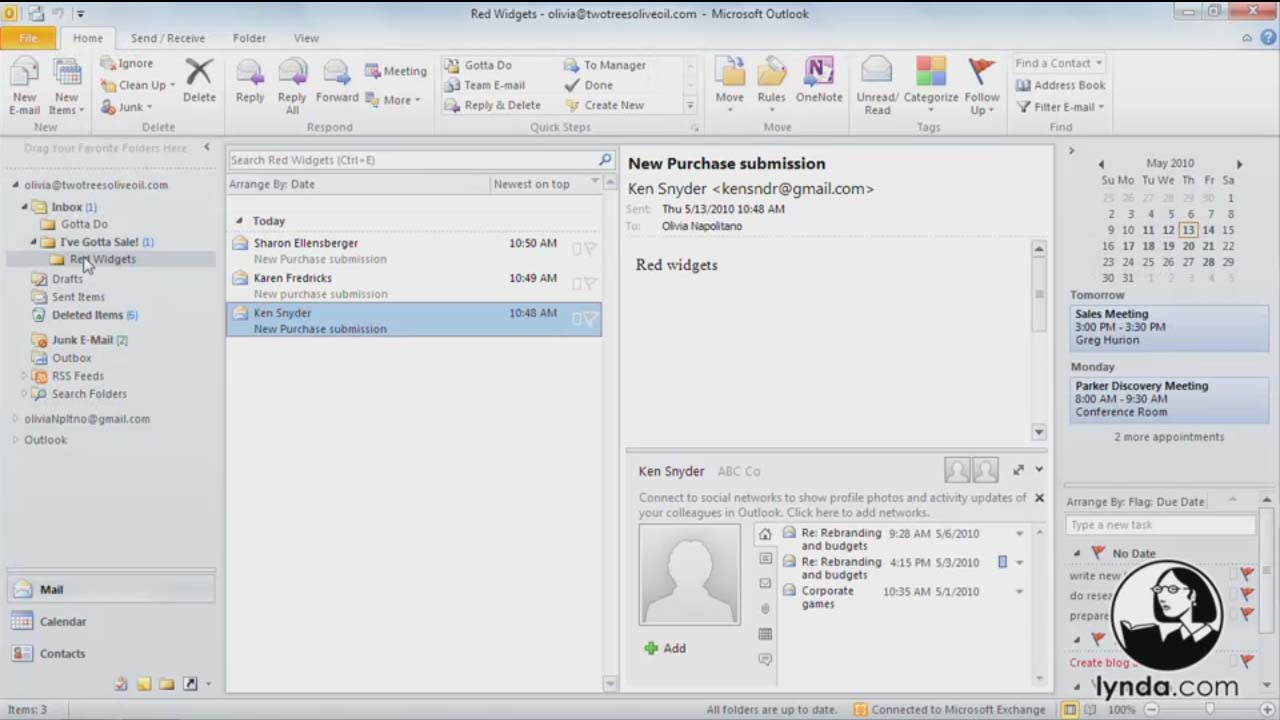Collapse the Today message group
Image resolution: width=1280 pixels, height=720 pixels.
(x=238, y=221)
